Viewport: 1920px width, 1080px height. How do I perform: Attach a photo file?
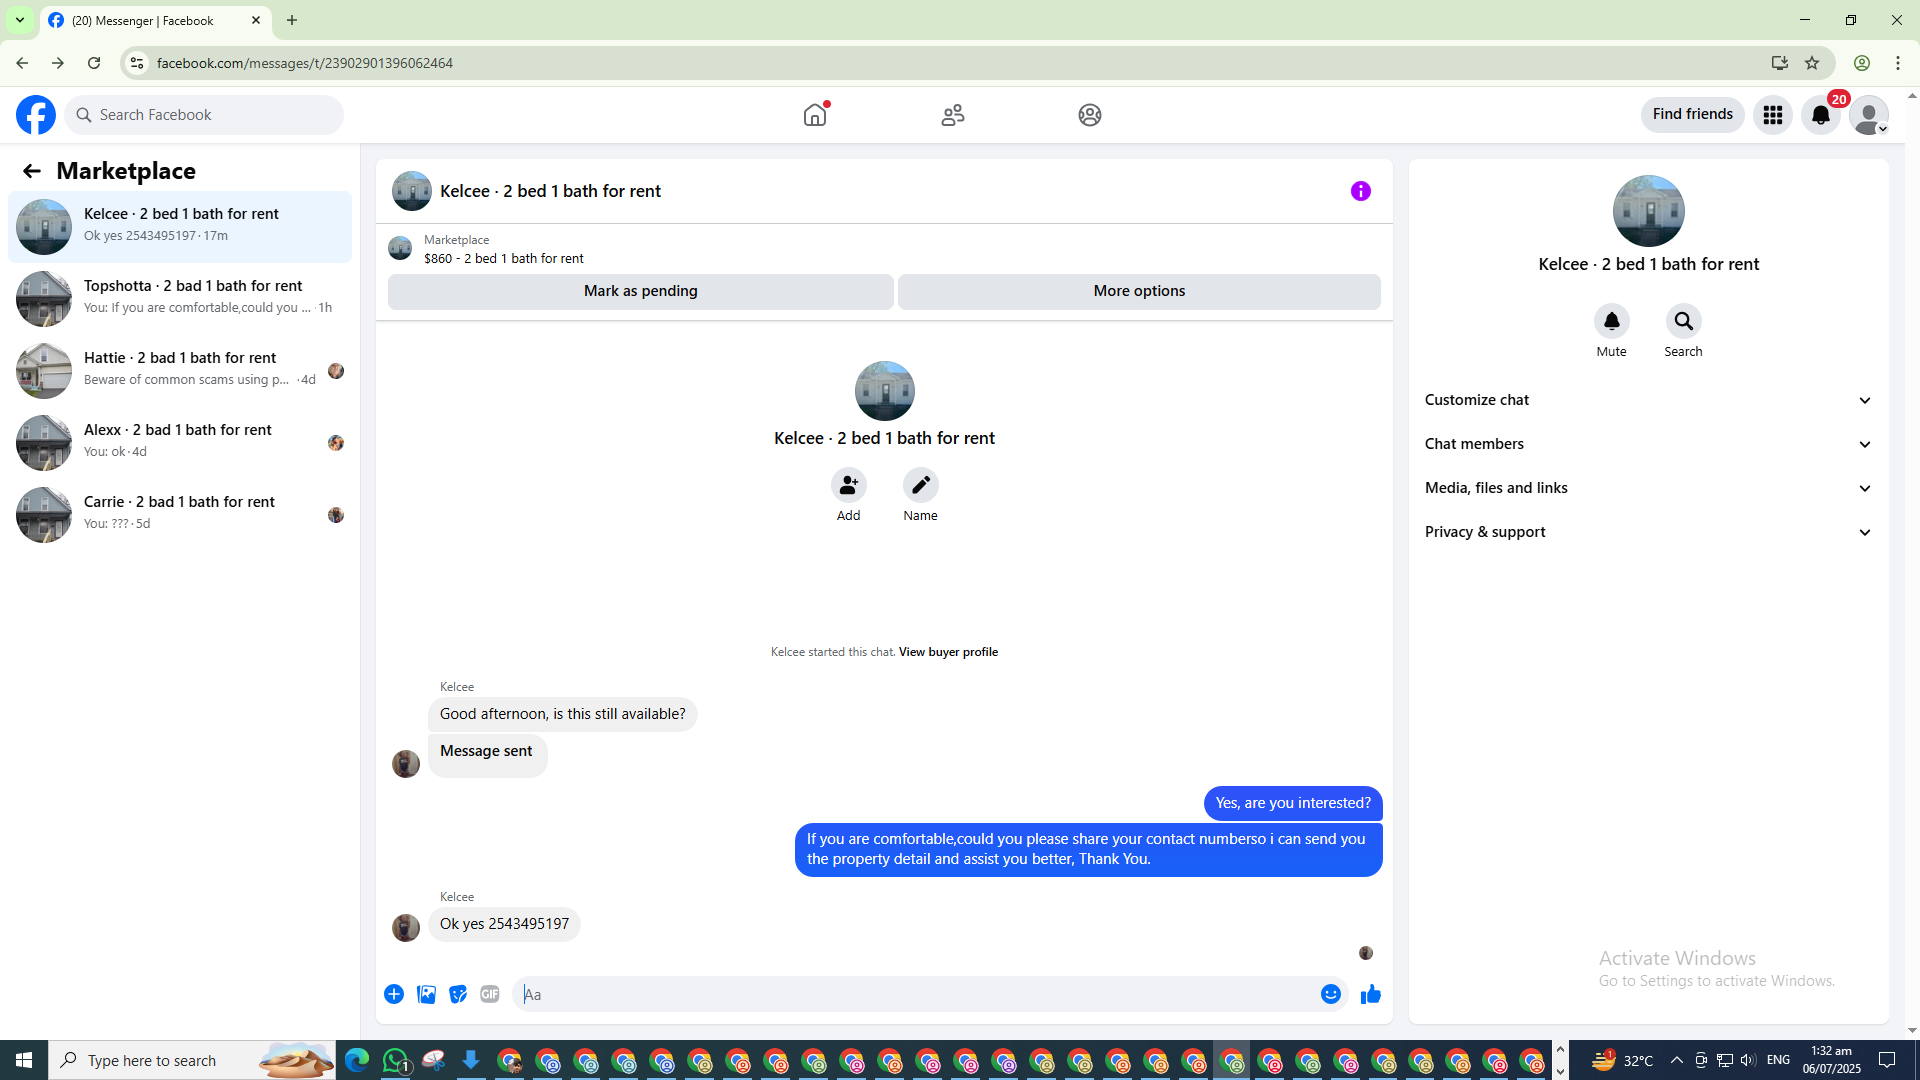[426, 994]
